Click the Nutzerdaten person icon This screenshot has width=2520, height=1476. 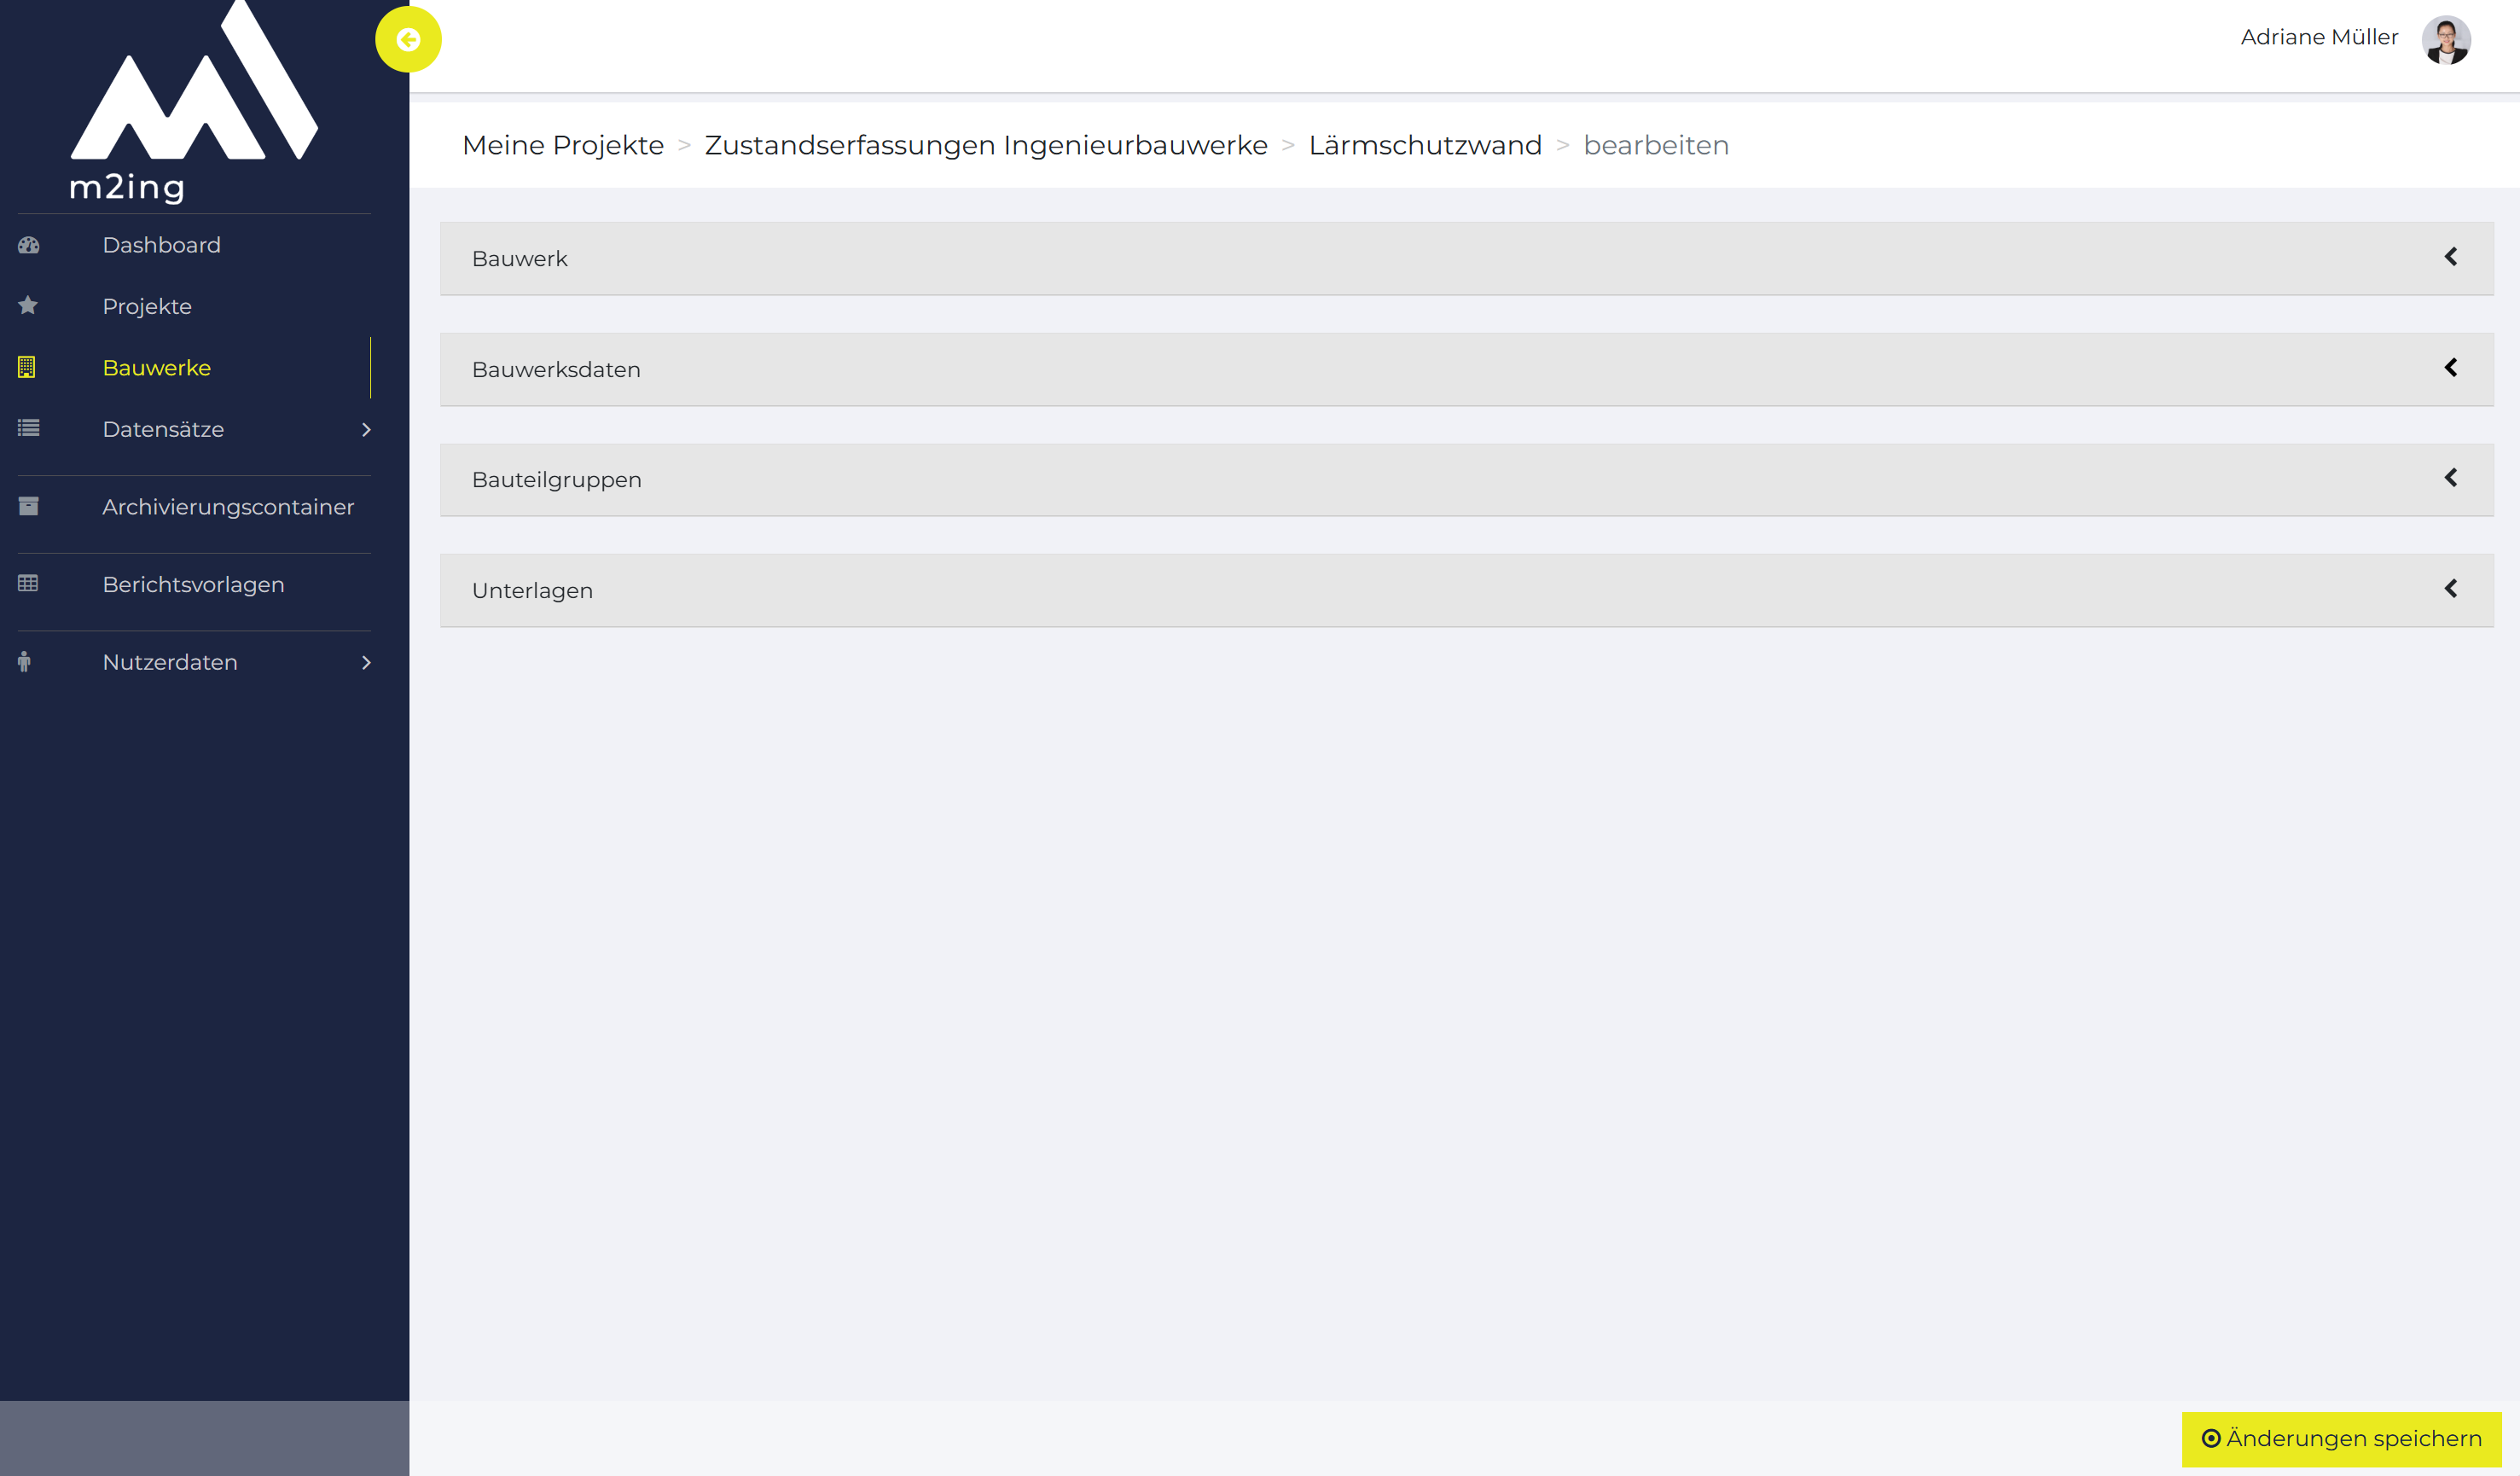[24, 661]
